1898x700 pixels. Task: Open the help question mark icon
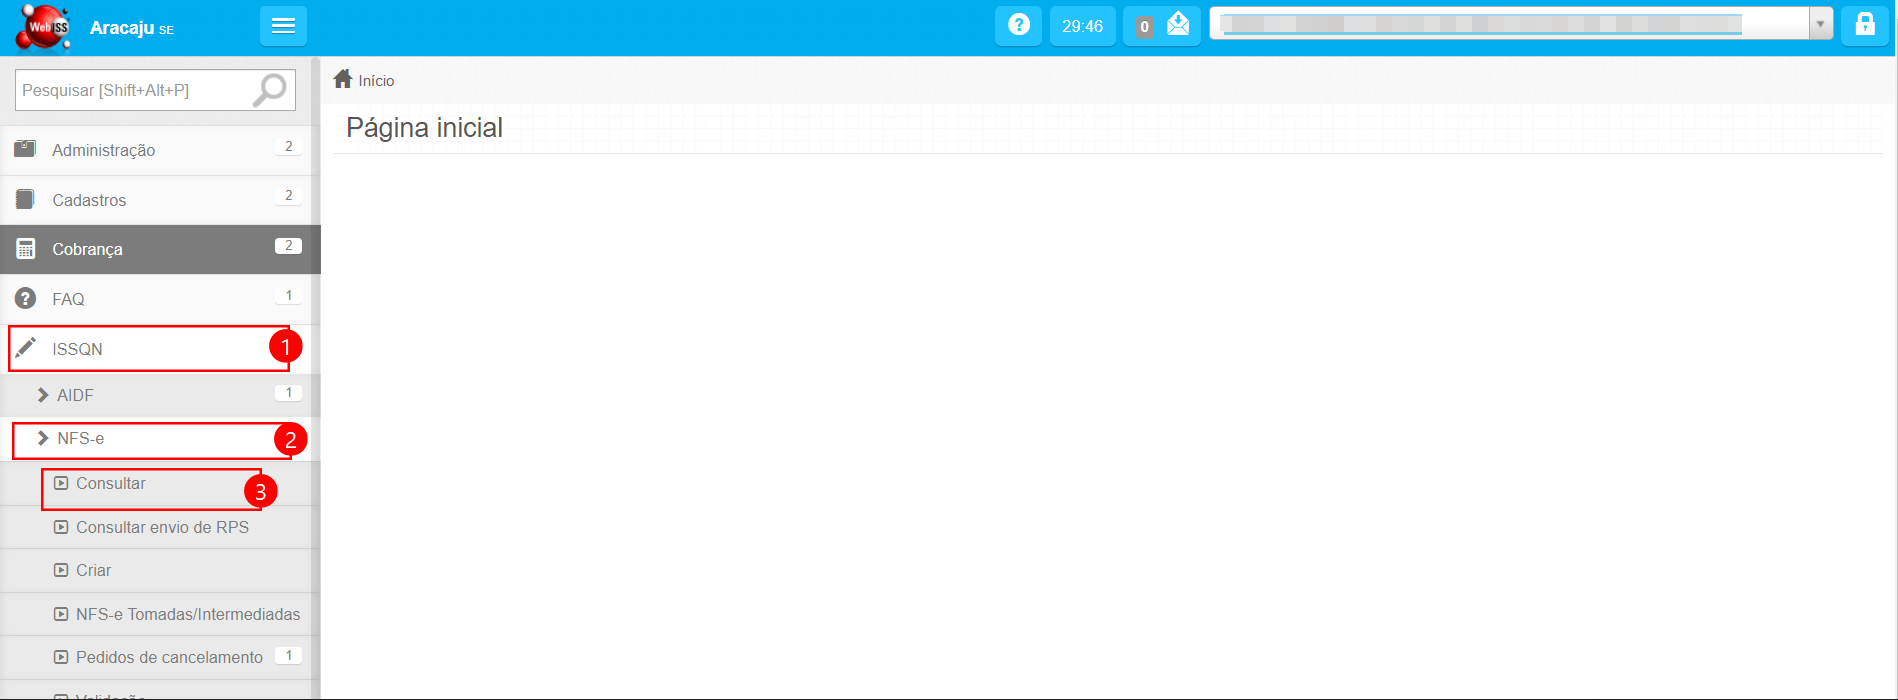[x=1018, y=25]
